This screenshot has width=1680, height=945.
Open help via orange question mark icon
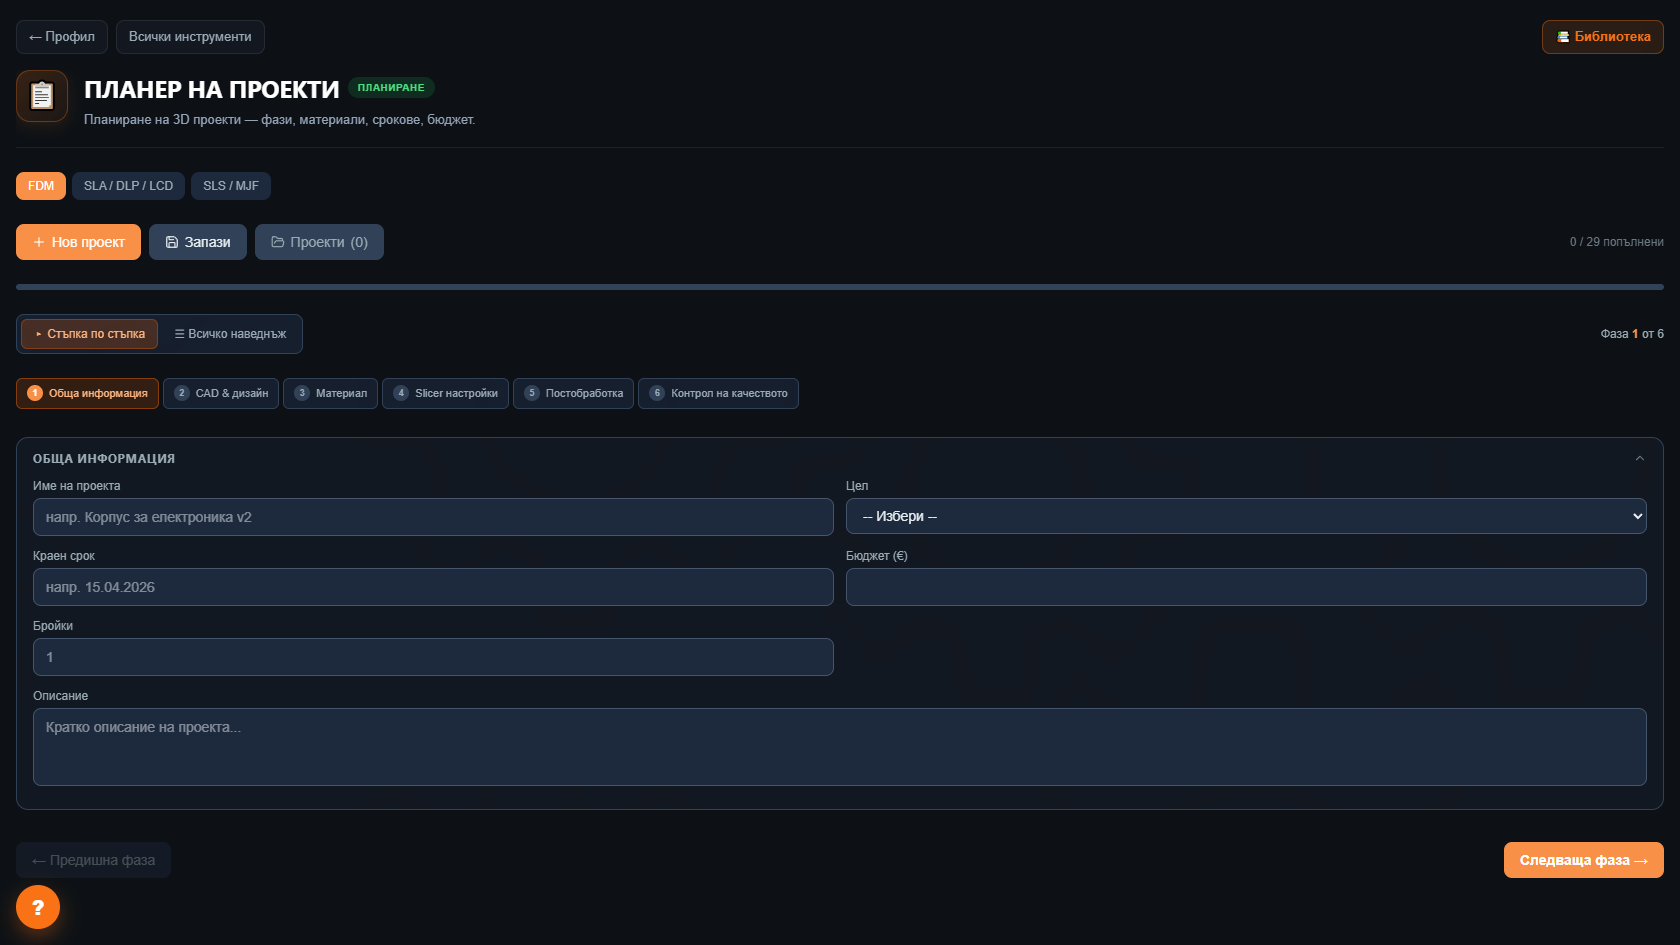(x=38, y=907)
